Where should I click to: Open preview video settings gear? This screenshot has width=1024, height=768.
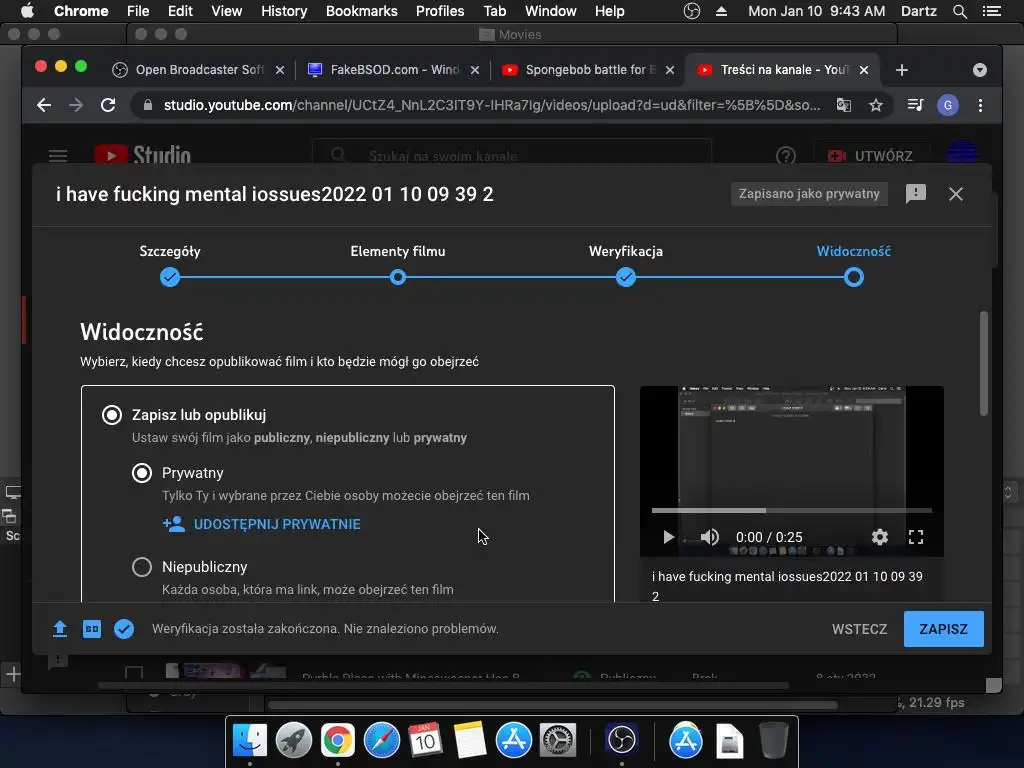coord(880,537)
